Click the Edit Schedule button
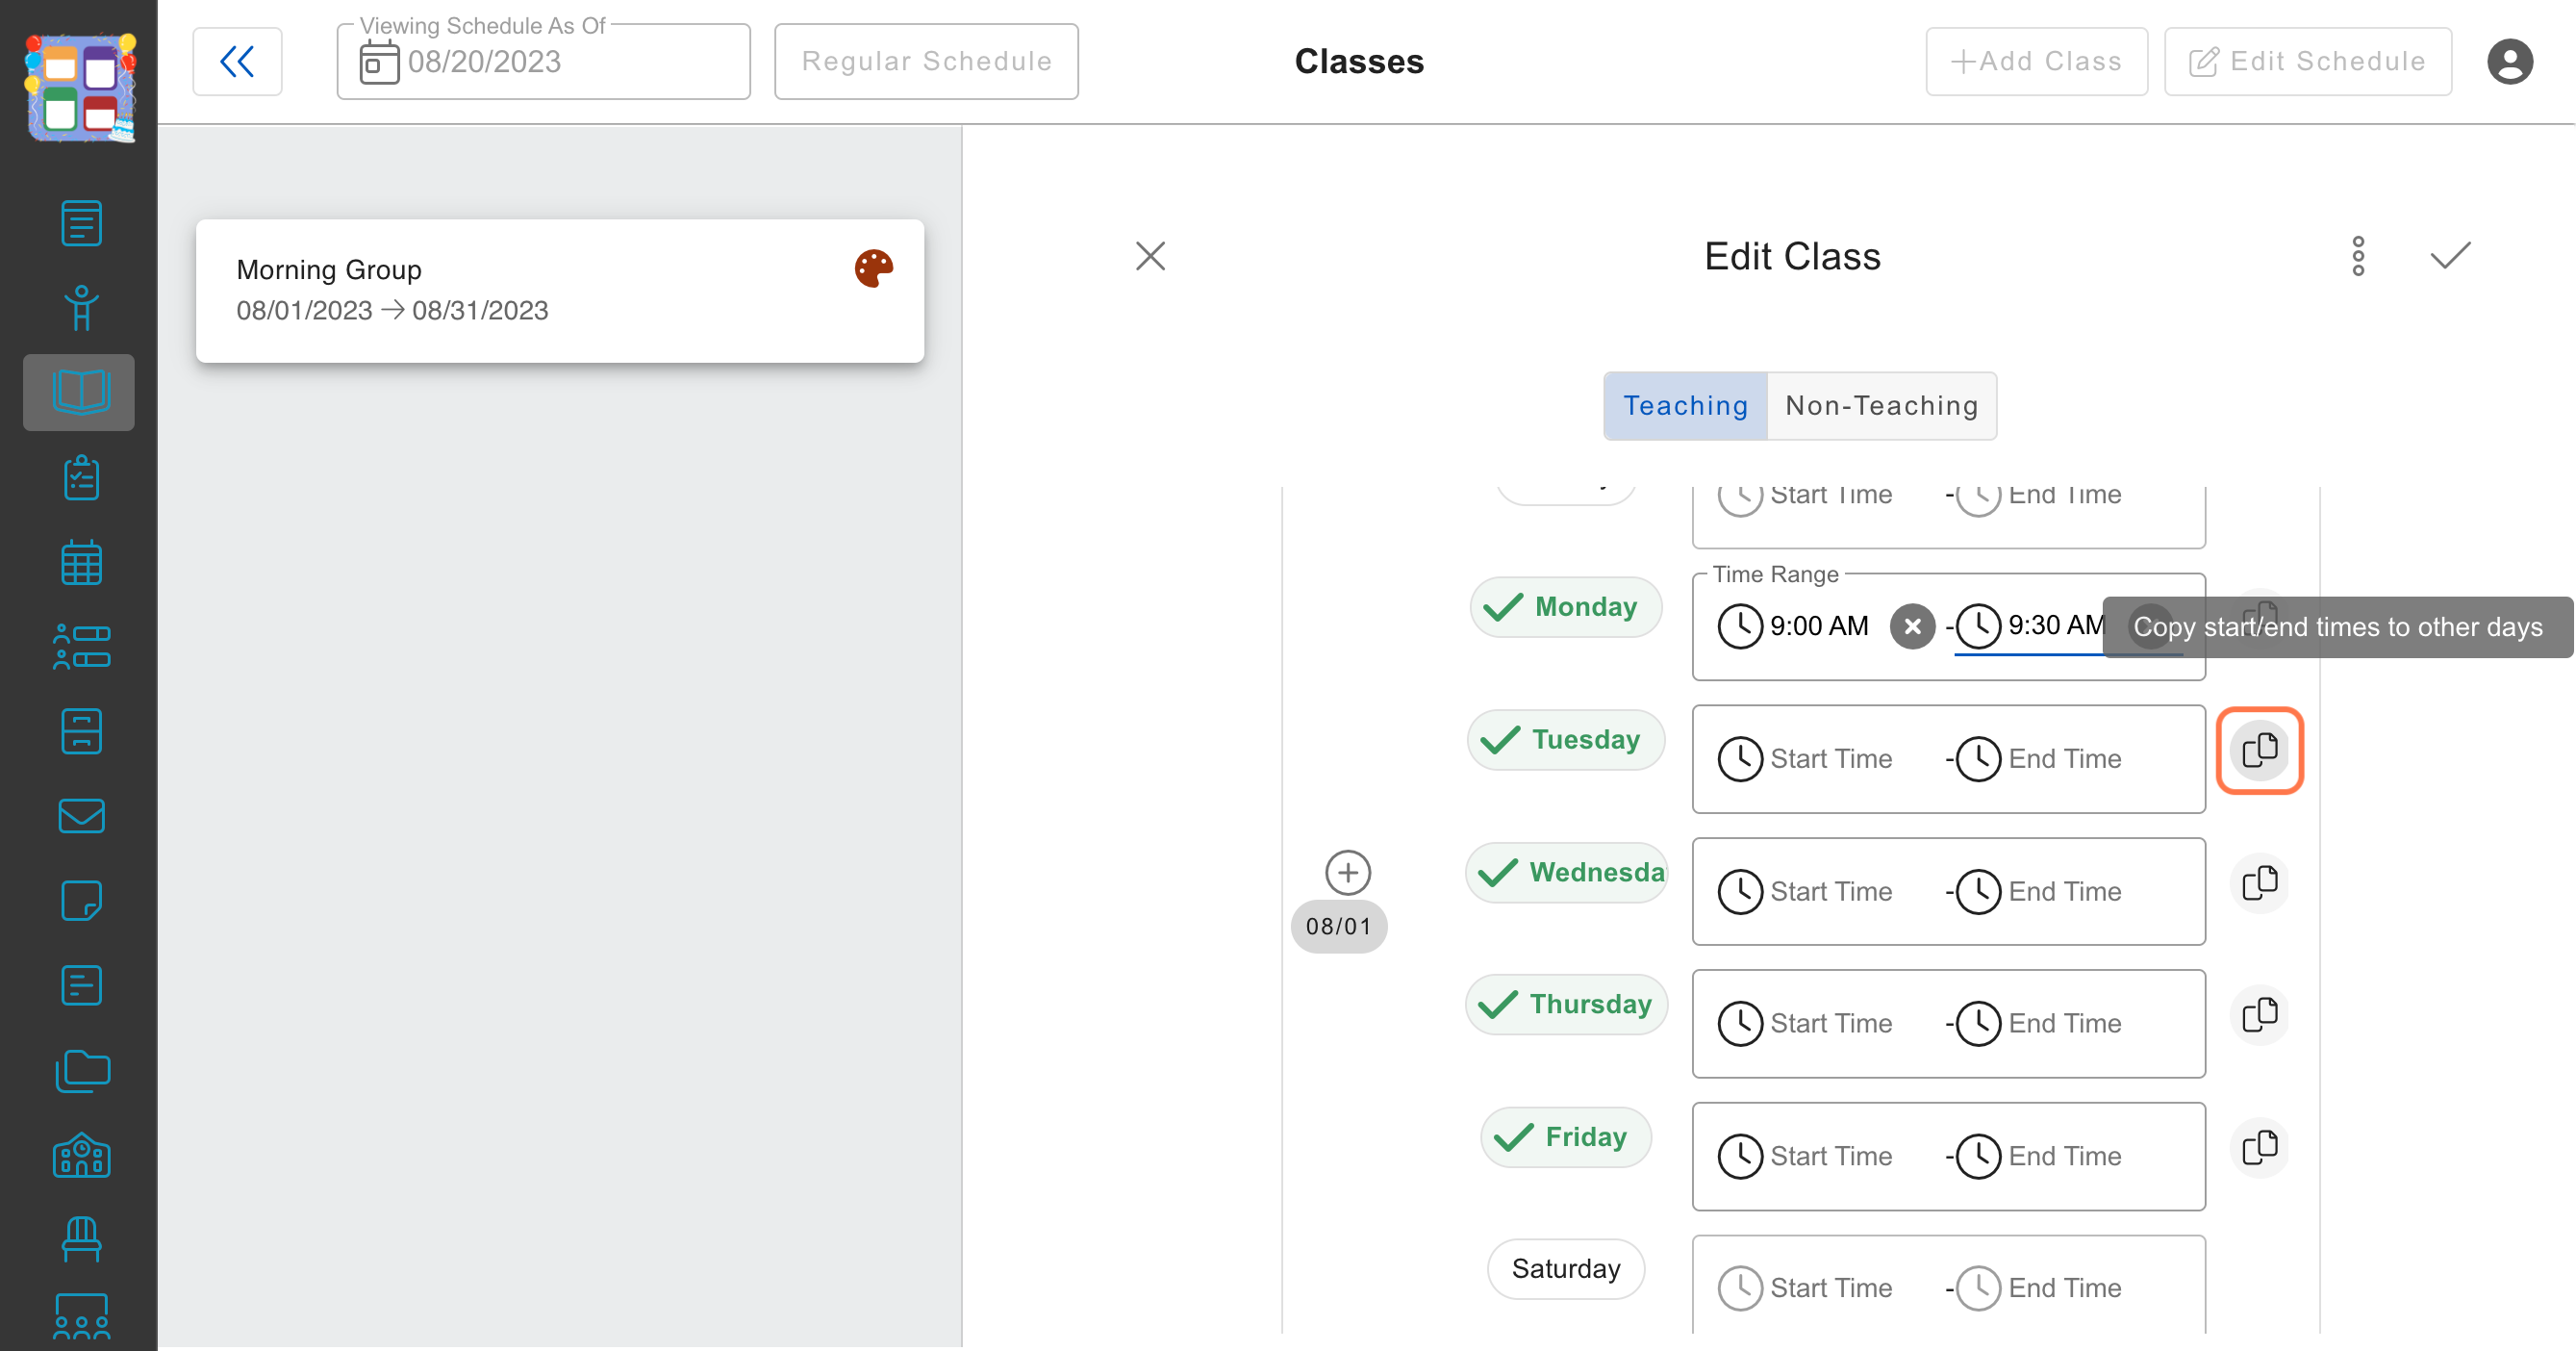 click(x=2307, y=62)
